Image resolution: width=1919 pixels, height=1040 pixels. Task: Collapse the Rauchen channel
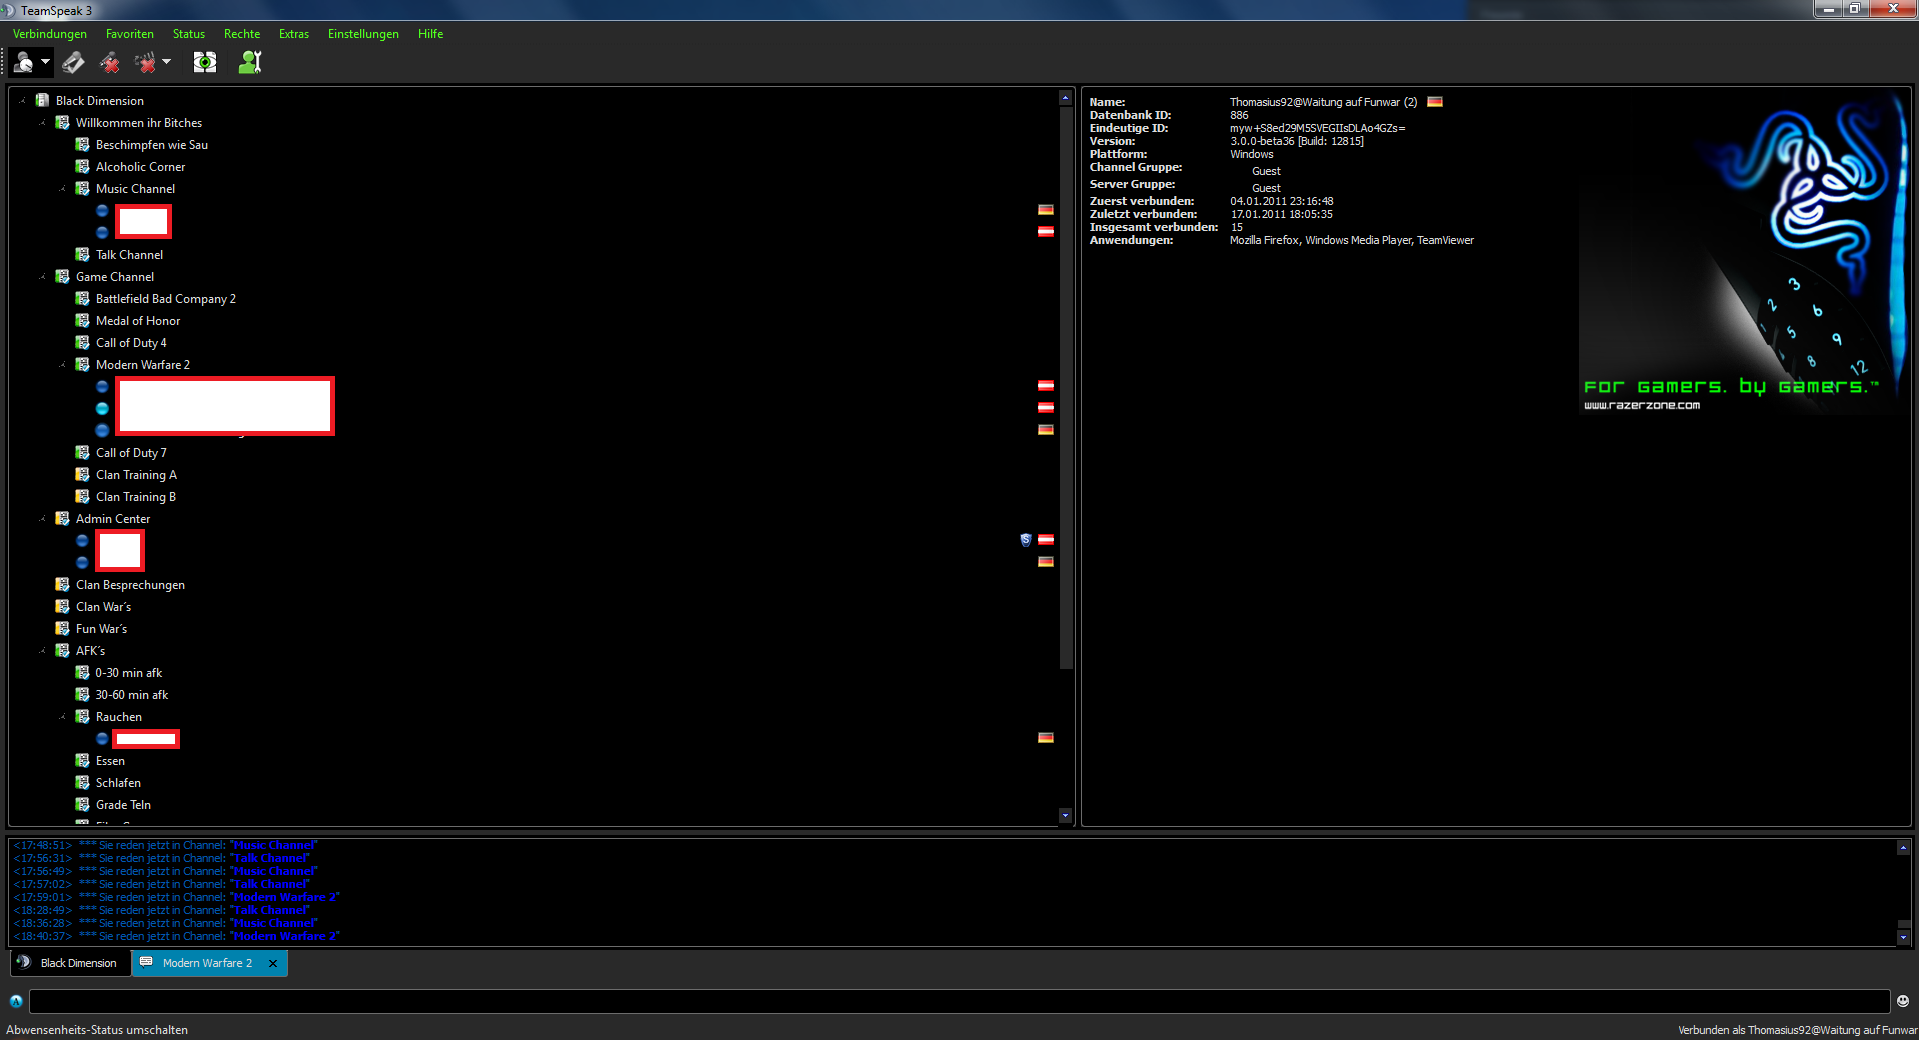[63, 717]
